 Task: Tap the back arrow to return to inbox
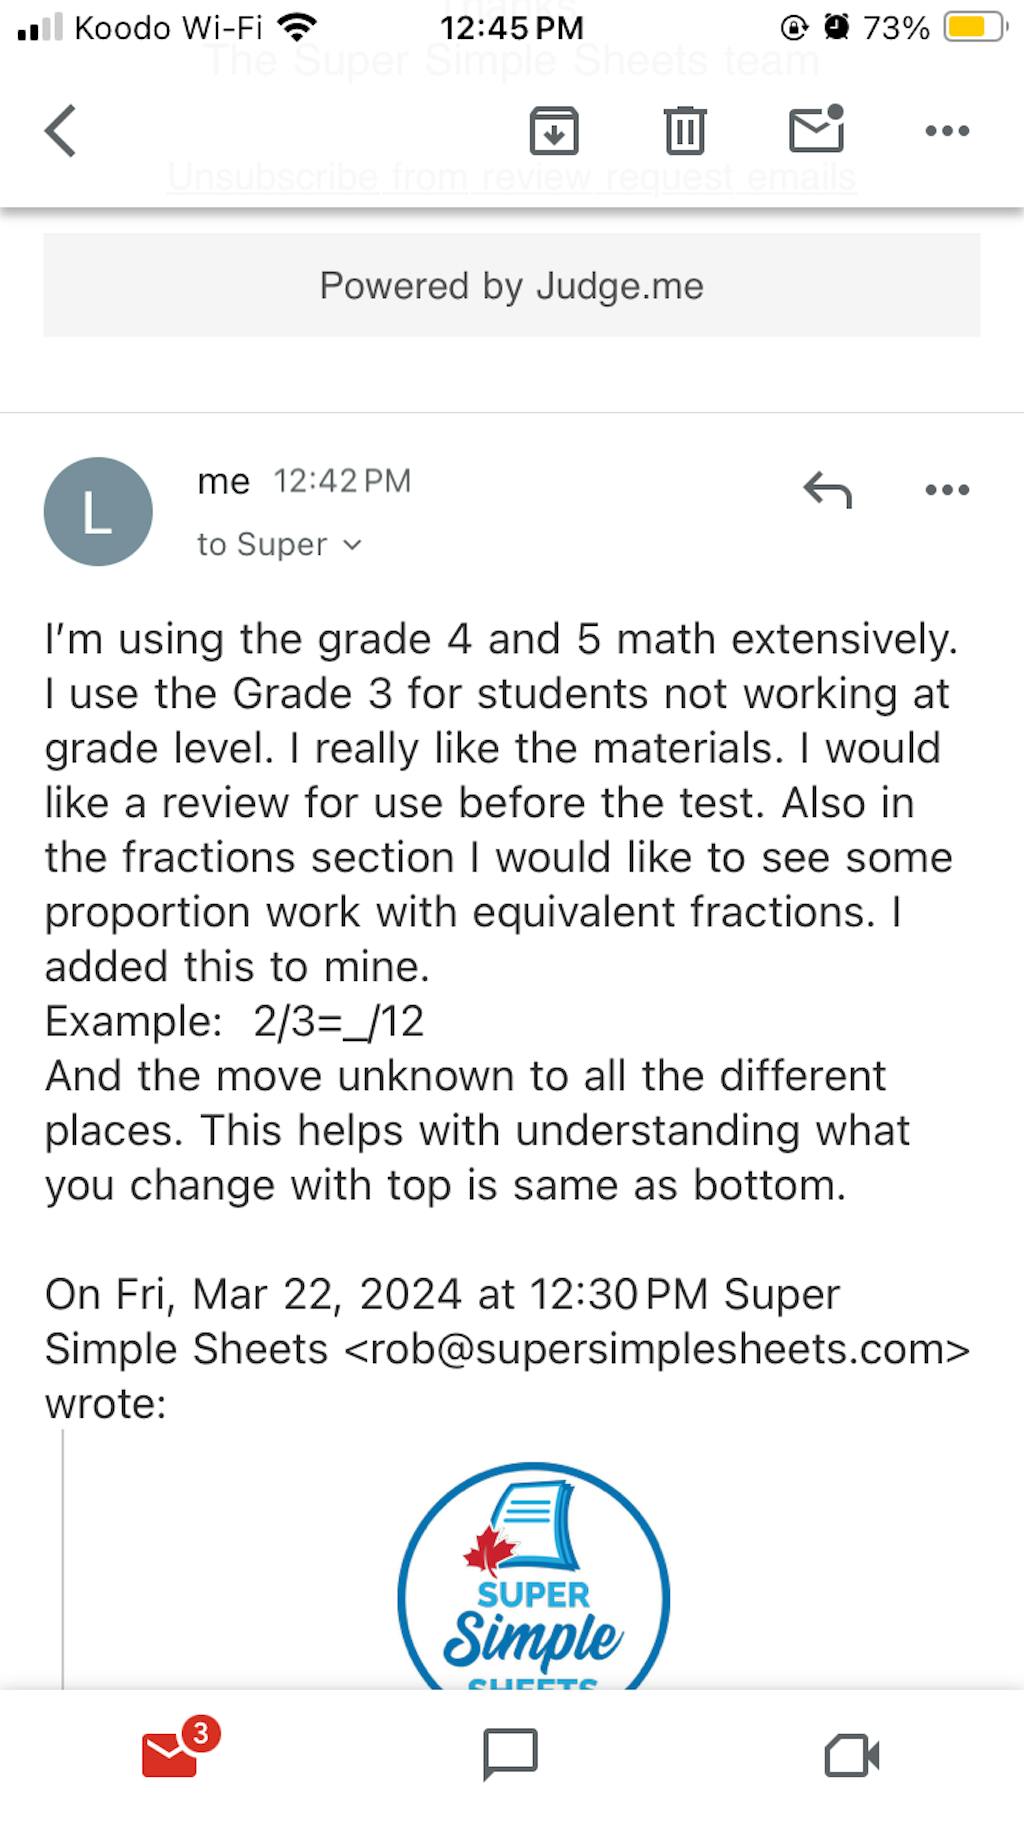(59, 129)
